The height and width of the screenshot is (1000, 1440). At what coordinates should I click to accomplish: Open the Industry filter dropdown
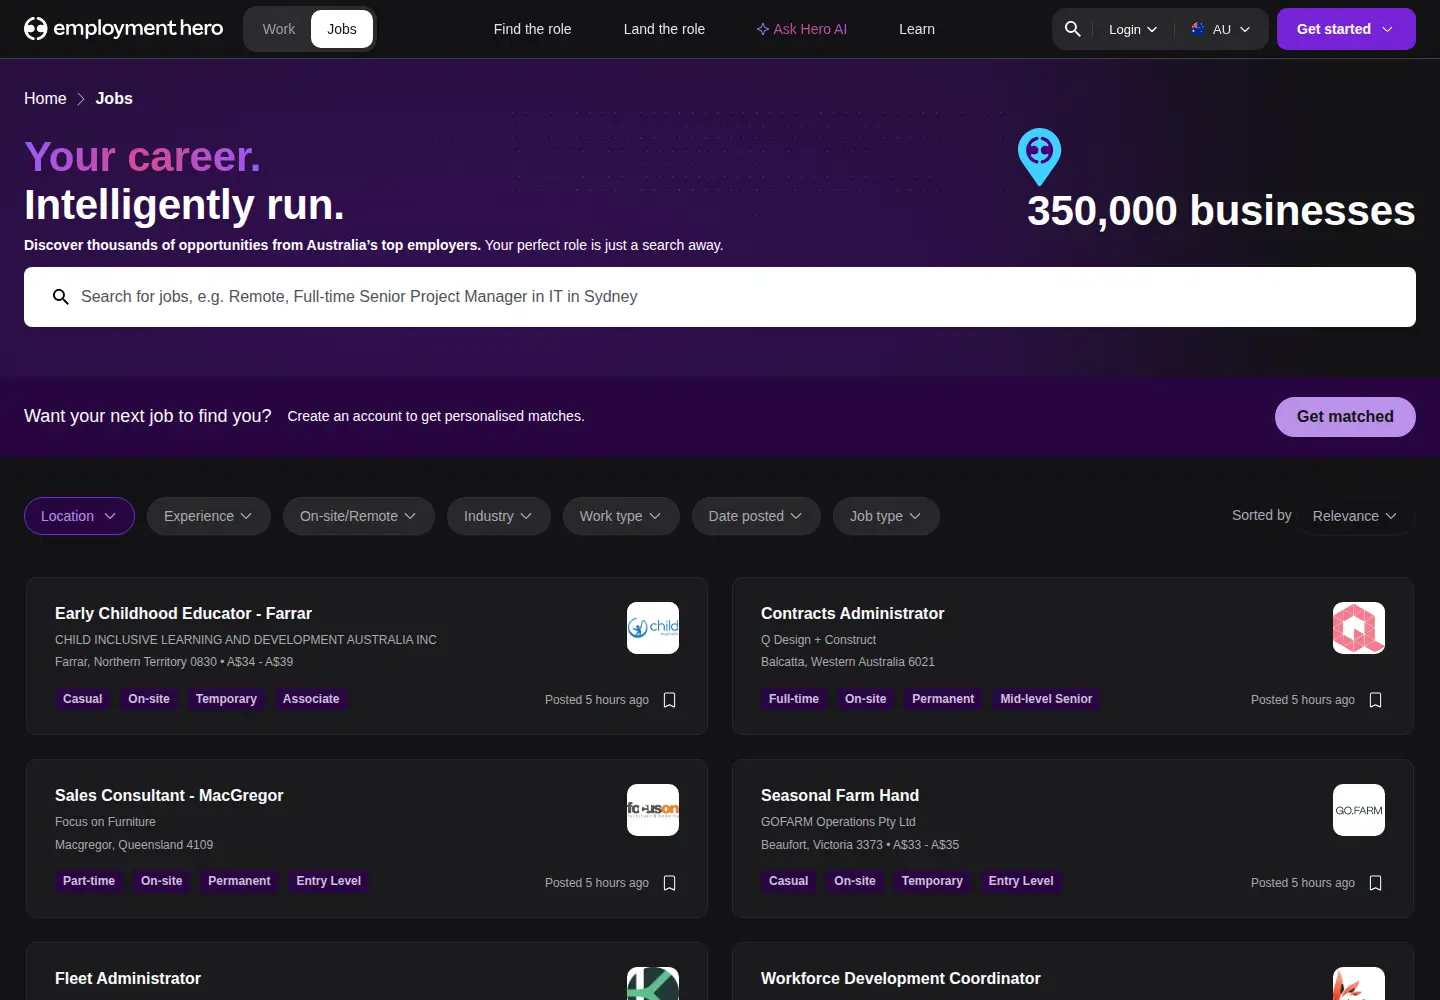point(499,516)
